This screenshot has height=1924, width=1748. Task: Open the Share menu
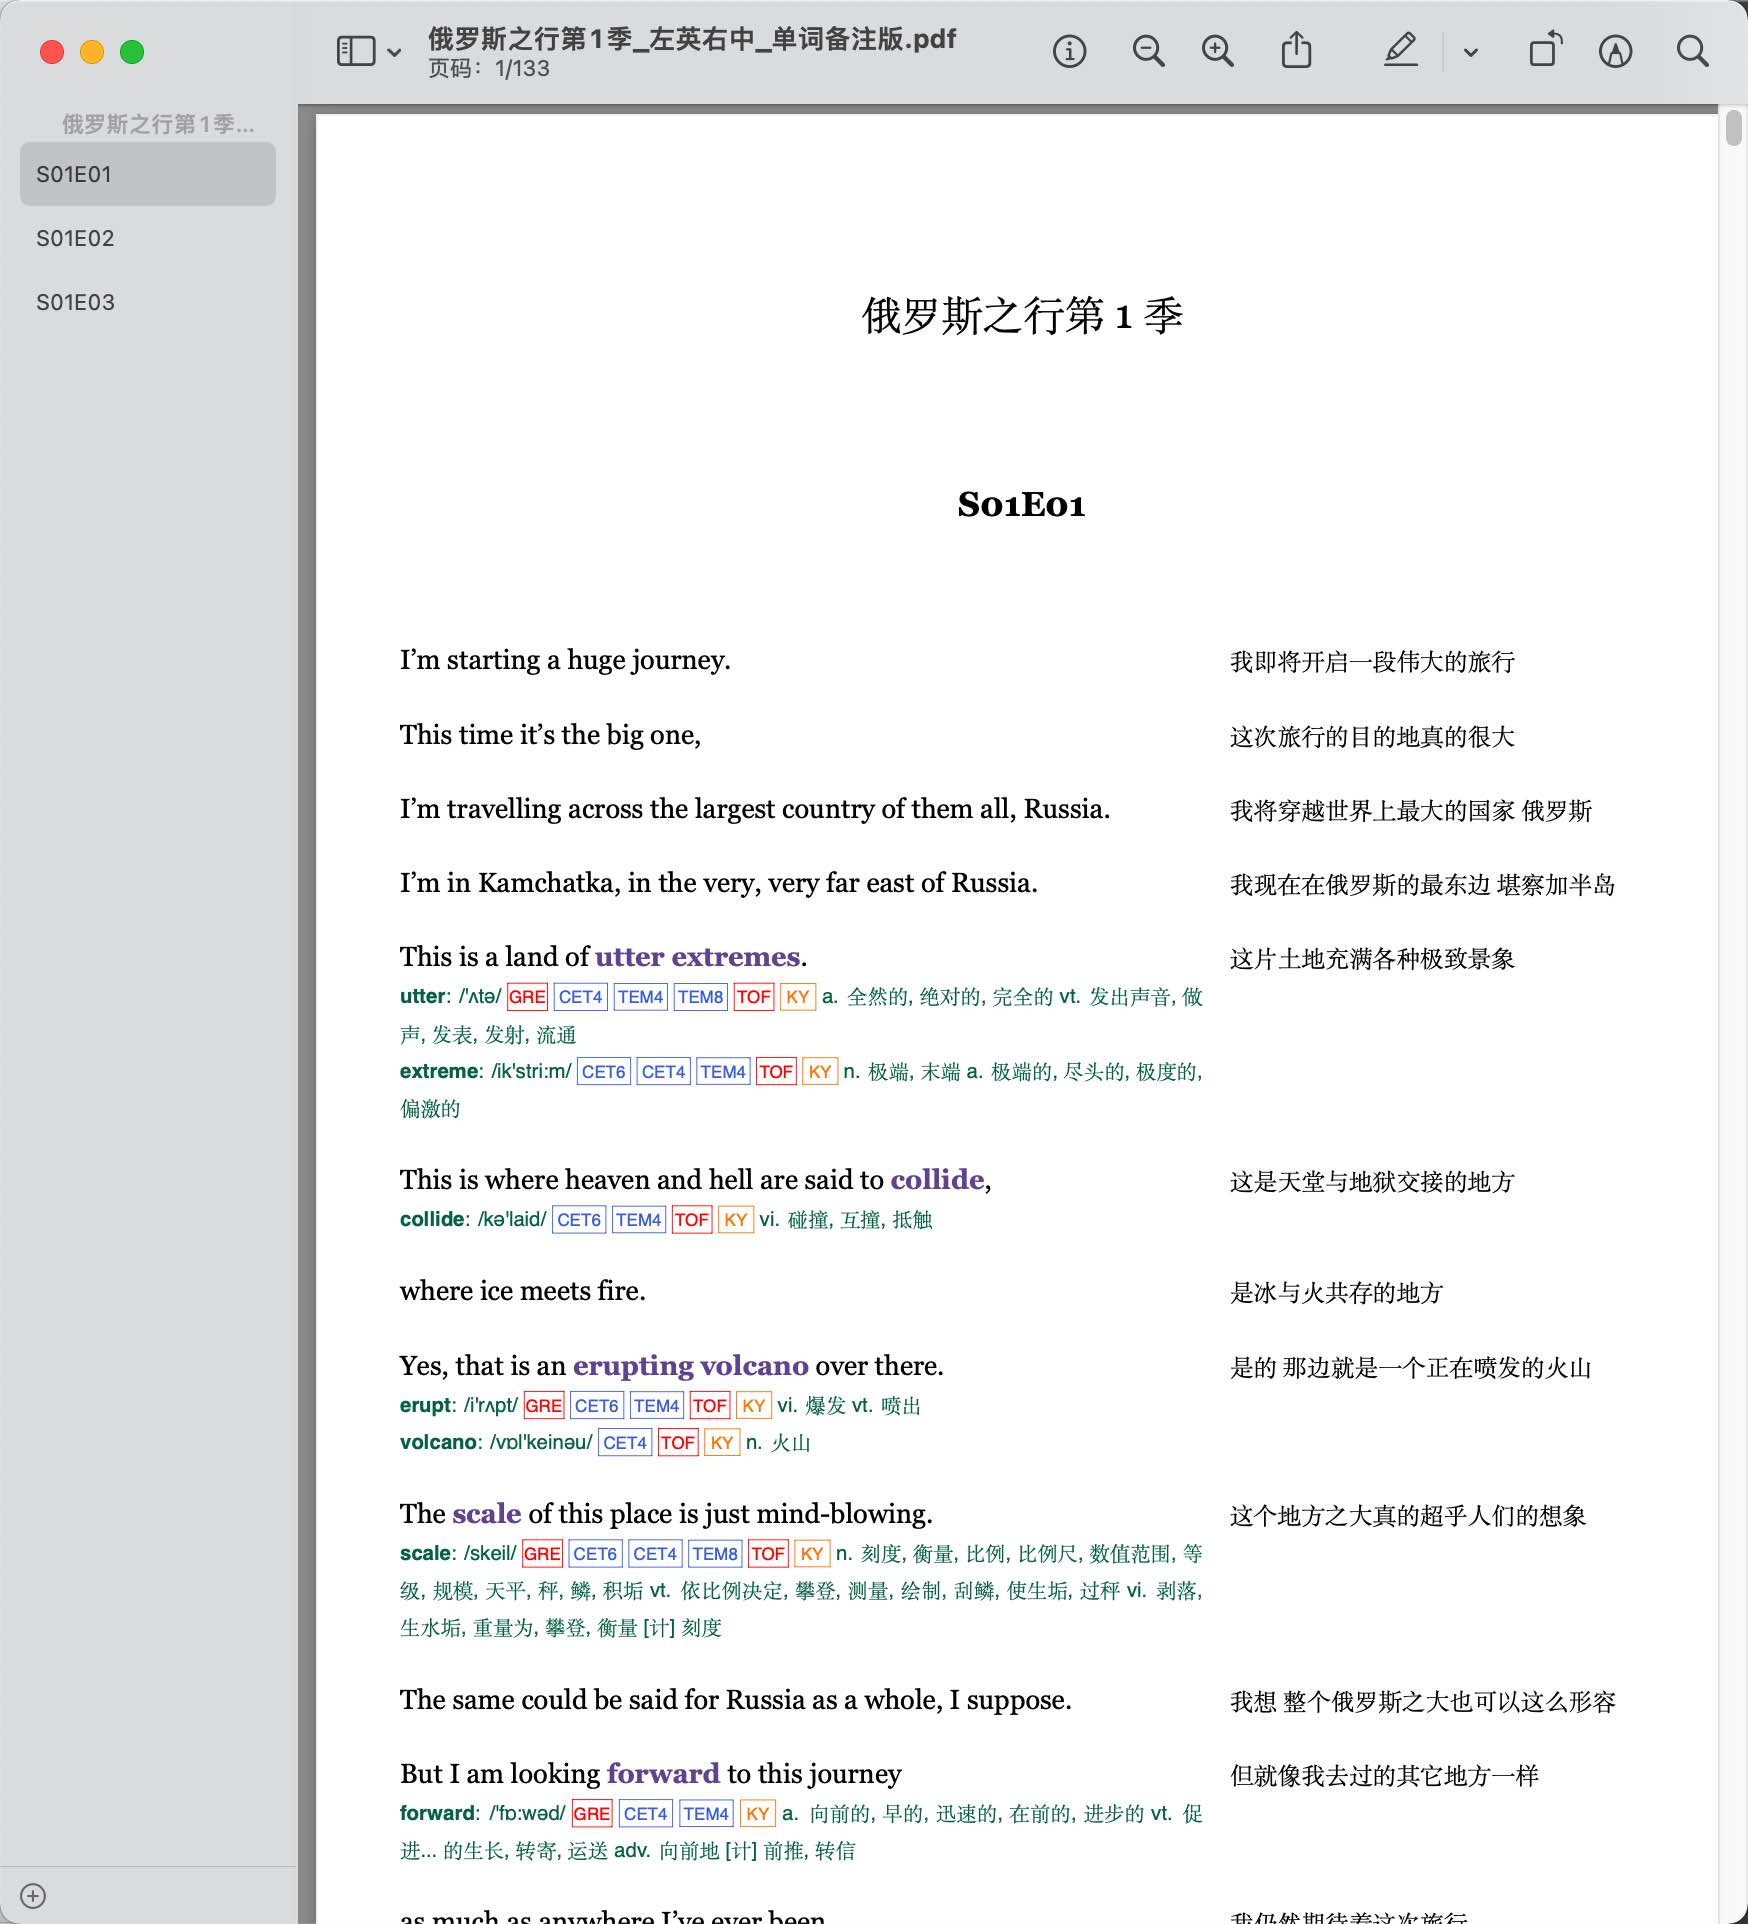pos(1296,50)
